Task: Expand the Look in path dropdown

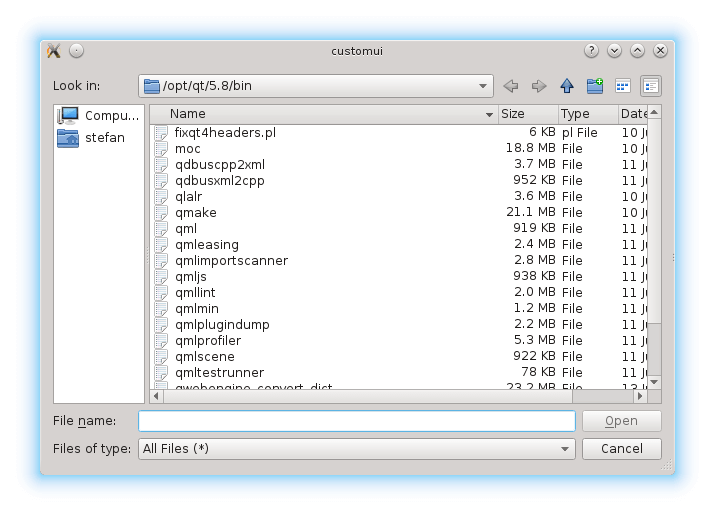Action: (484, 86)
